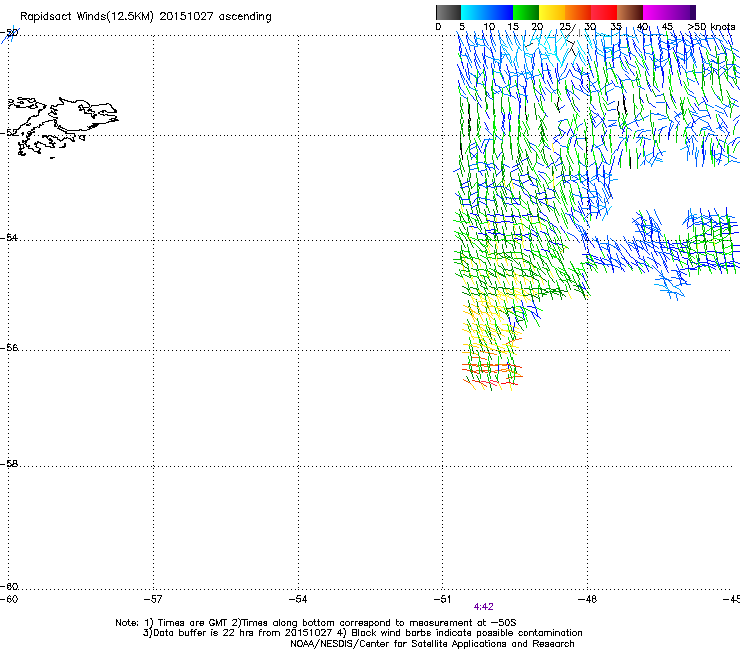Click the -54 latitude axis label
The width and height of the screenshot is (740, 650).
(x=9, y=237)
